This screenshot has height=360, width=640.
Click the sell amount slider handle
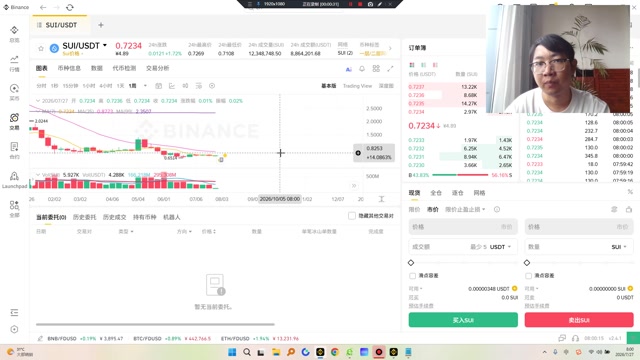pyautogui.click(x=527, y=262)
